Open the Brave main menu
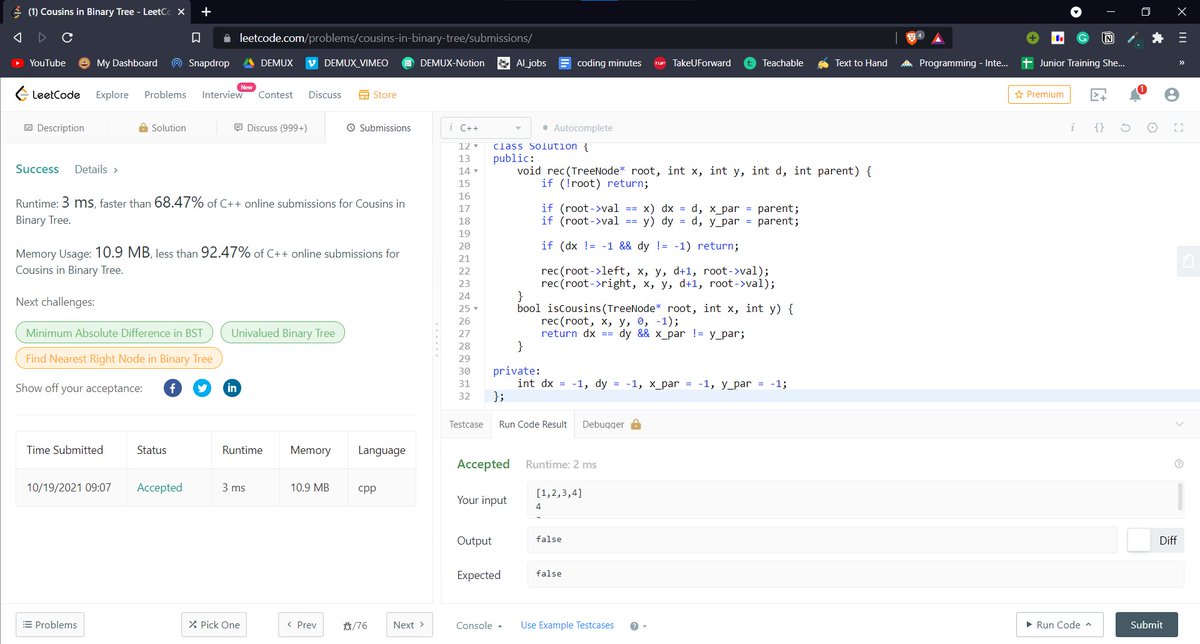Viewport: 1200px width, 644px height. [1181, 38]
